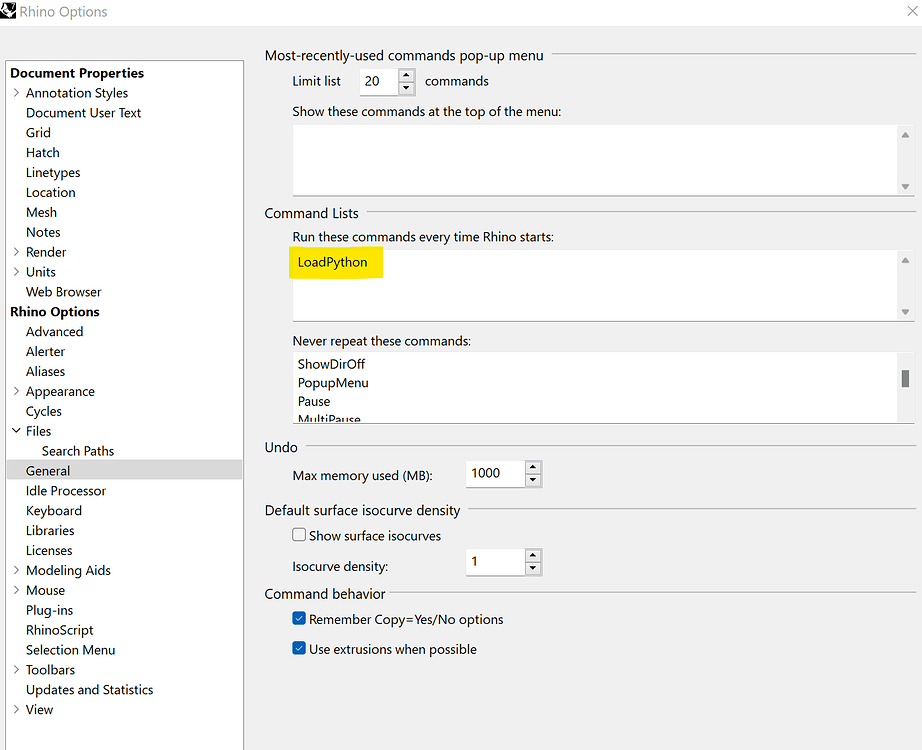Expand the Appearance tree node

[x=16, y=391]
